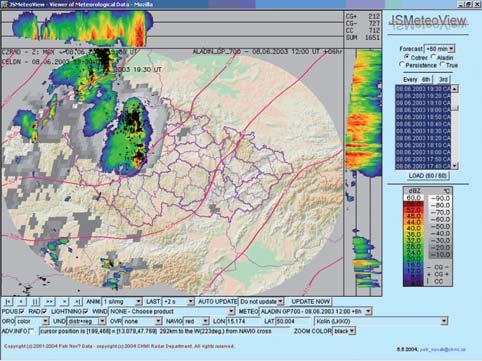The width and height of the screenshot is (482, 361).
Task: Select the Aladin forecast radio button
Action: pyautogui.click(x=433, y=57)
